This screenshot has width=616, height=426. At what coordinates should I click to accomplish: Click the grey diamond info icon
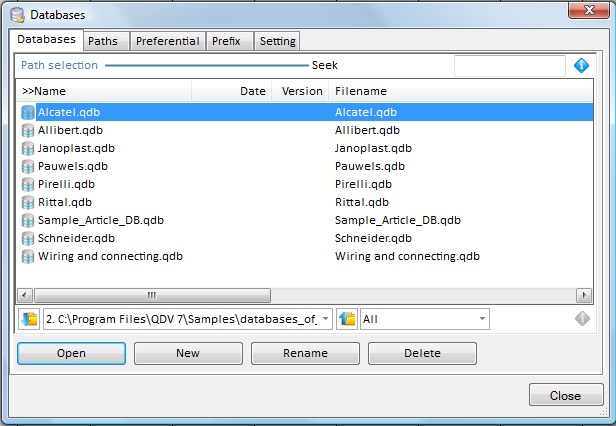pos(582,319)
